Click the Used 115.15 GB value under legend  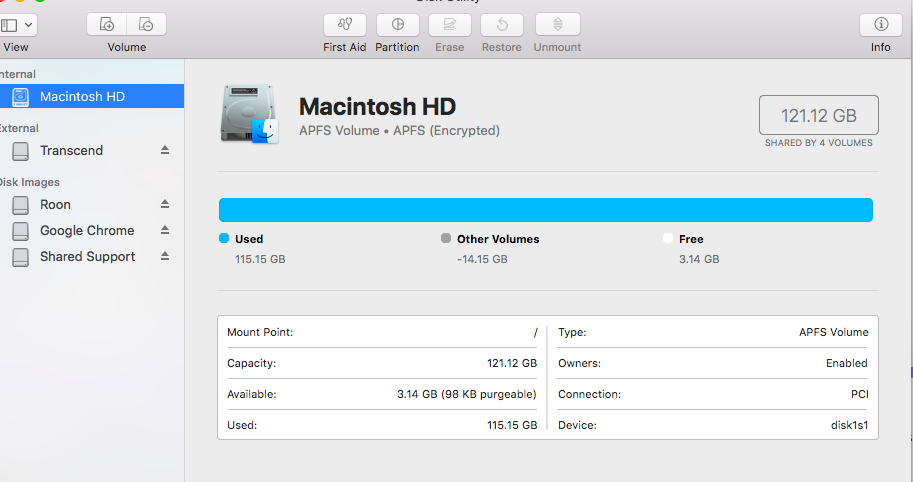tap(260, 259)
